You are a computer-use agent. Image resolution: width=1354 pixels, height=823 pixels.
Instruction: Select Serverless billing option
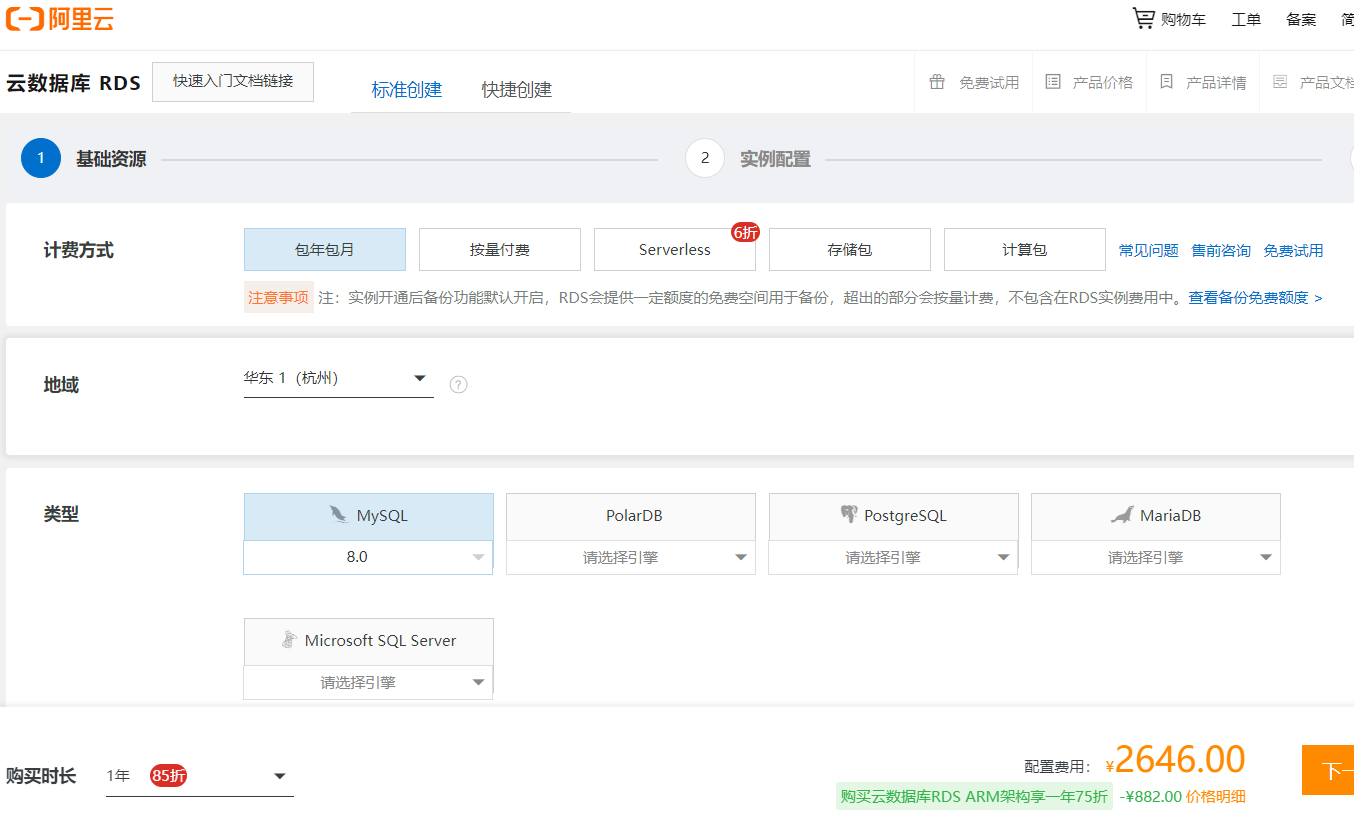coord(675,249)
